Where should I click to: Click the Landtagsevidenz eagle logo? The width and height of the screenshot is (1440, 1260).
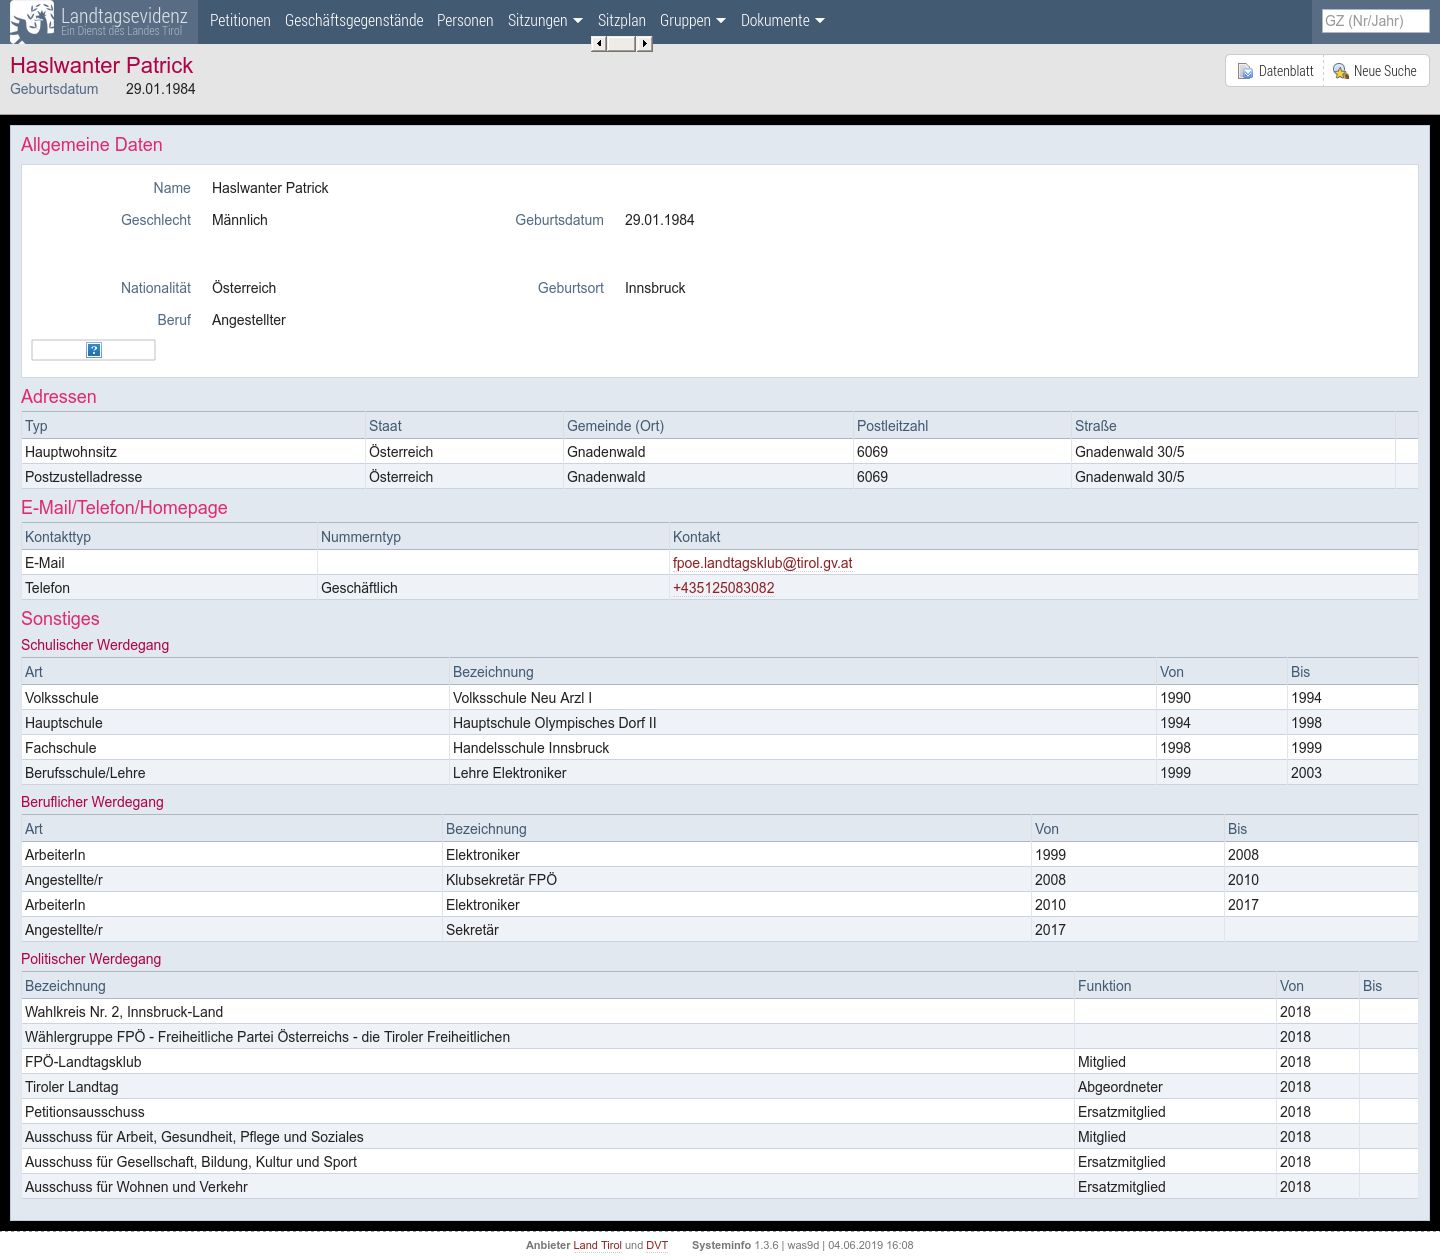coord(32,21)
